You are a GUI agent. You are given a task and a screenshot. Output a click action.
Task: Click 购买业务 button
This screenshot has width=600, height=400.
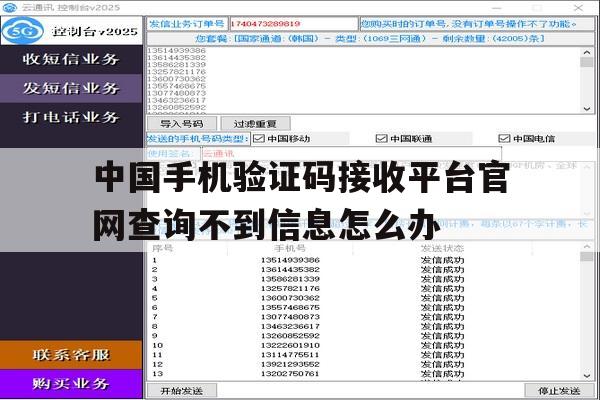coord(71,384)
